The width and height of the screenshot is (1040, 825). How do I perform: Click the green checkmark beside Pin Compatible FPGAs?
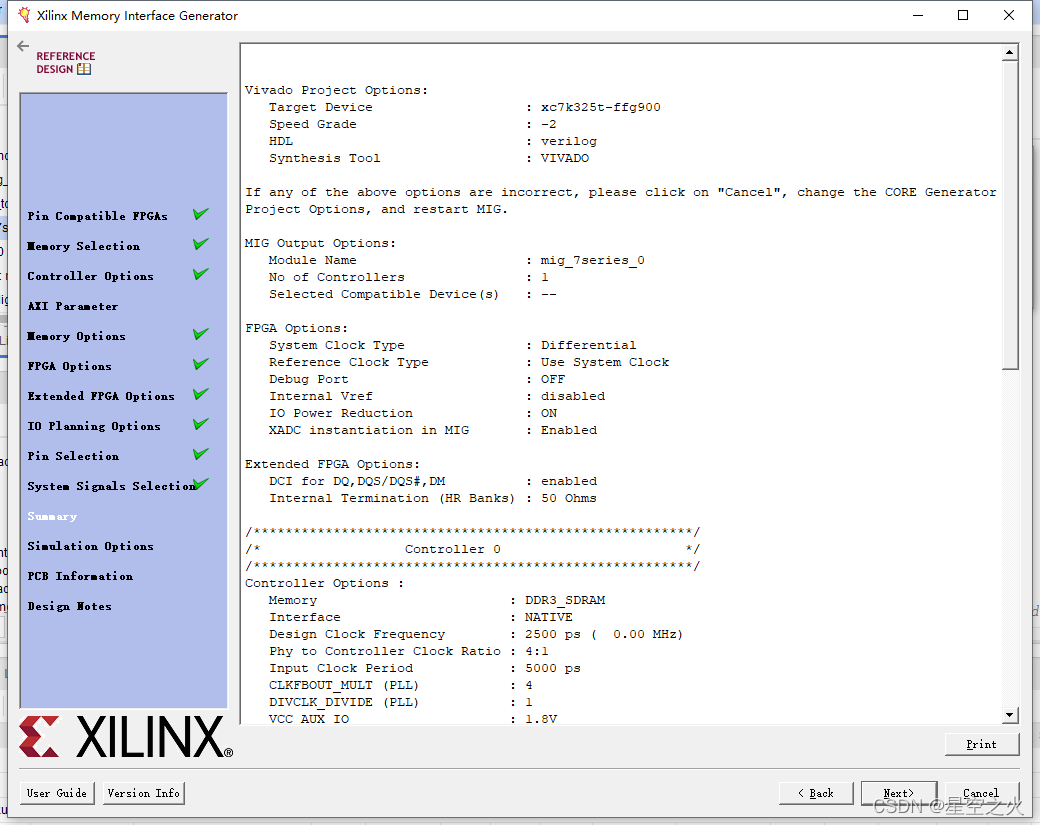pyautogui.click(x=201, y=214)
